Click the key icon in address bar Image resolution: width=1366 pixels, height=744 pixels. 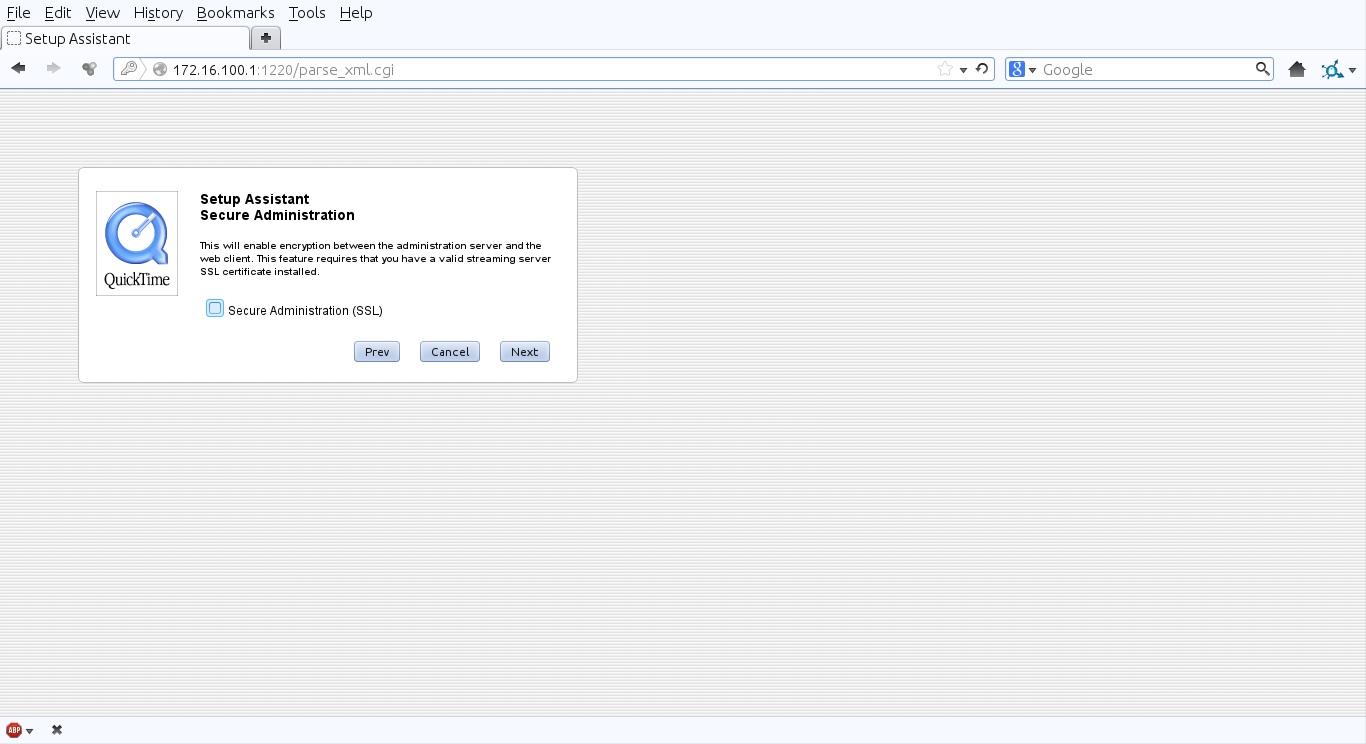[x=128, y=69]
